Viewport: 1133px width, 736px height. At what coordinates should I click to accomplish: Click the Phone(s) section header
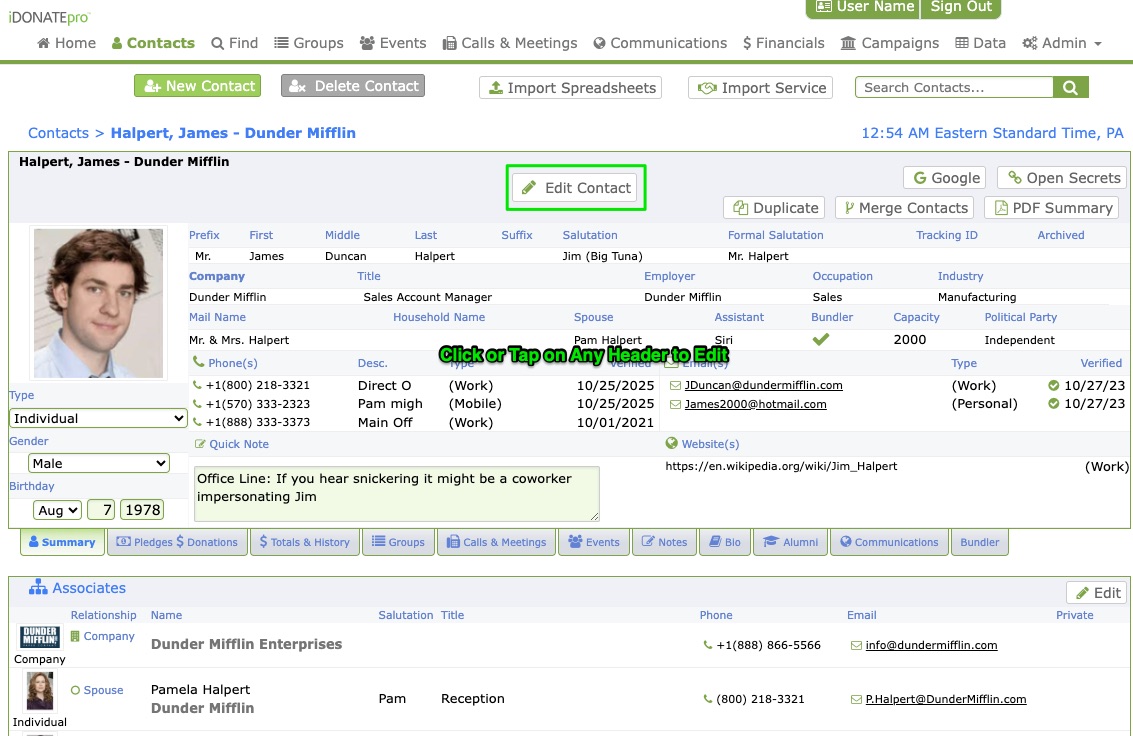coord(225,363)
